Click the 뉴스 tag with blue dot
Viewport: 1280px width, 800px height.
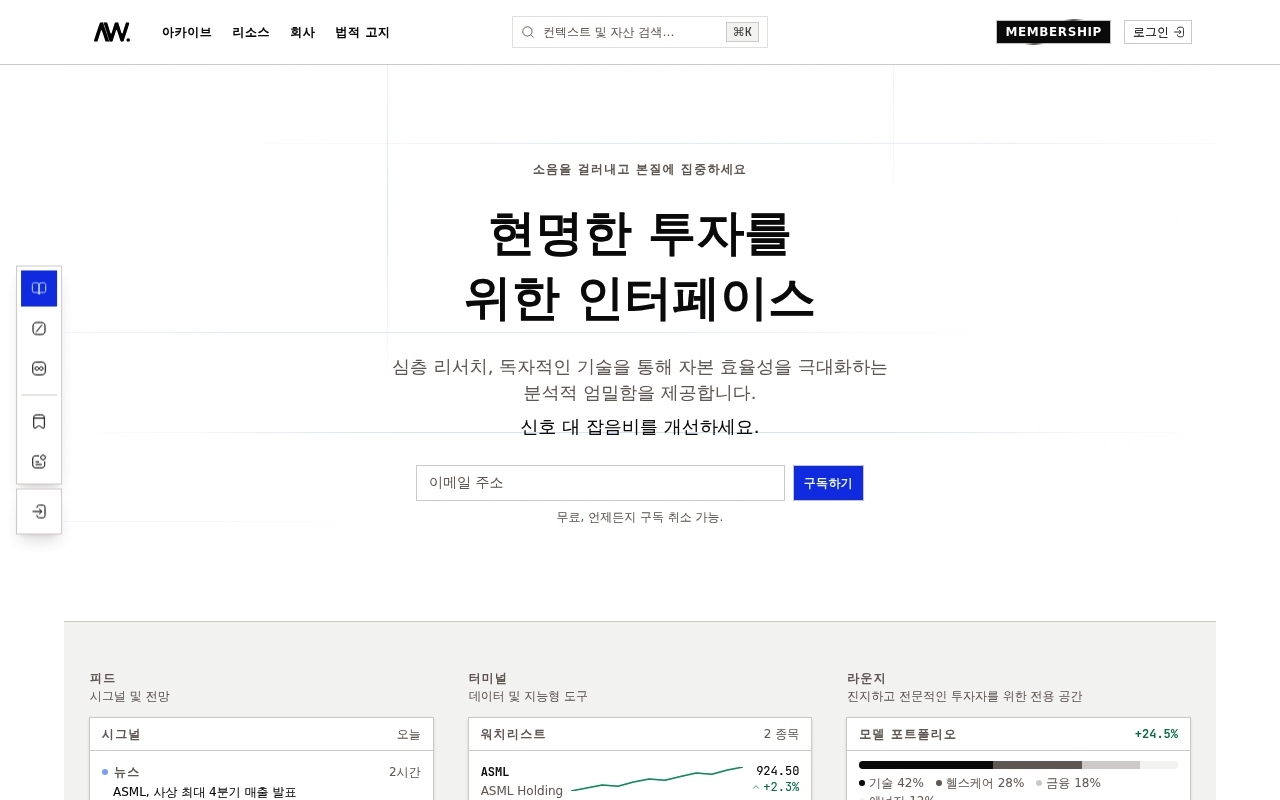(121, 772)
